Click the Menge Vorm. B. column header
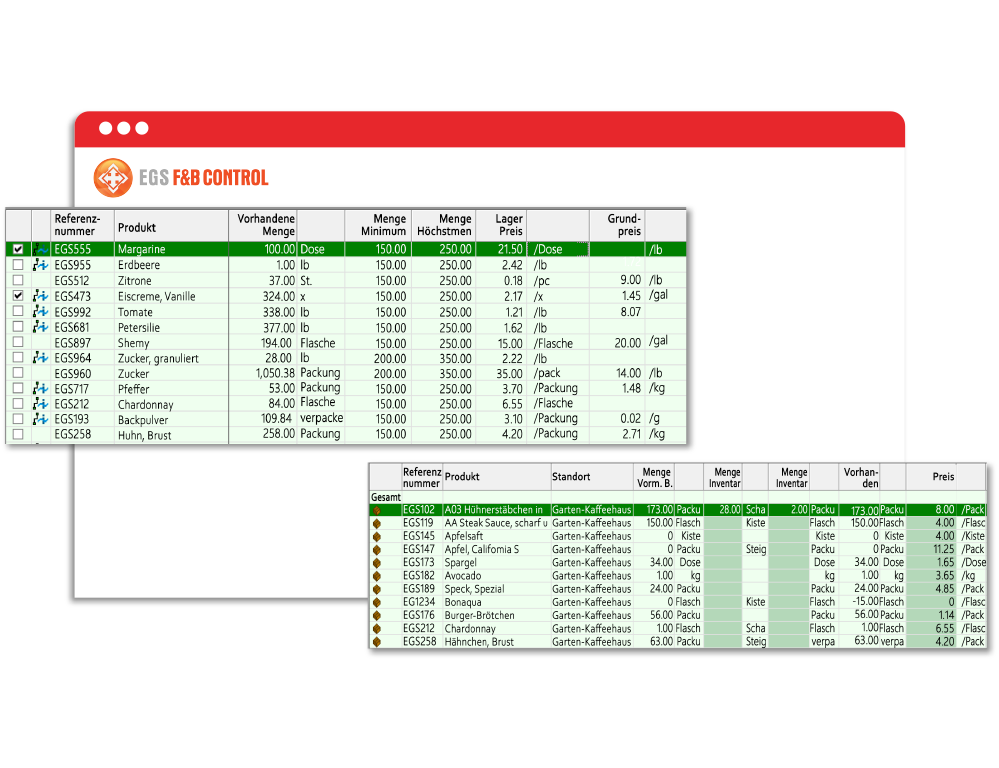The width and height of the screenshot is (999, 768). 654,477
